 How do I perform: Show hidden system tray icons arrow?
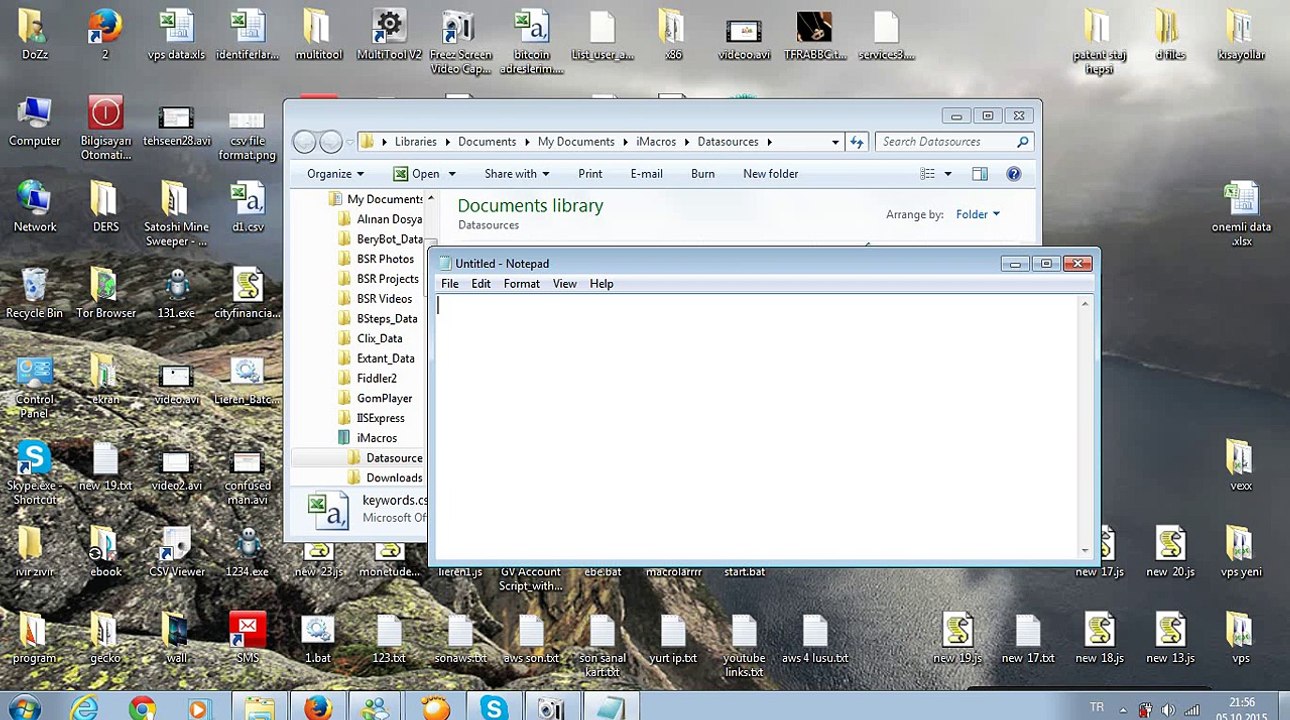[x=1123, y=708]
